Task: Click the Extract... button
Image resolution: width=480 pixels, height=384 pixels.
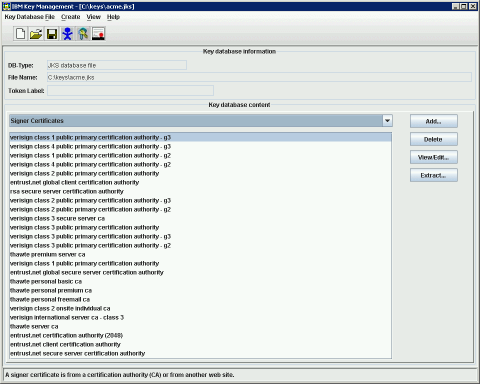Action: 434,175
